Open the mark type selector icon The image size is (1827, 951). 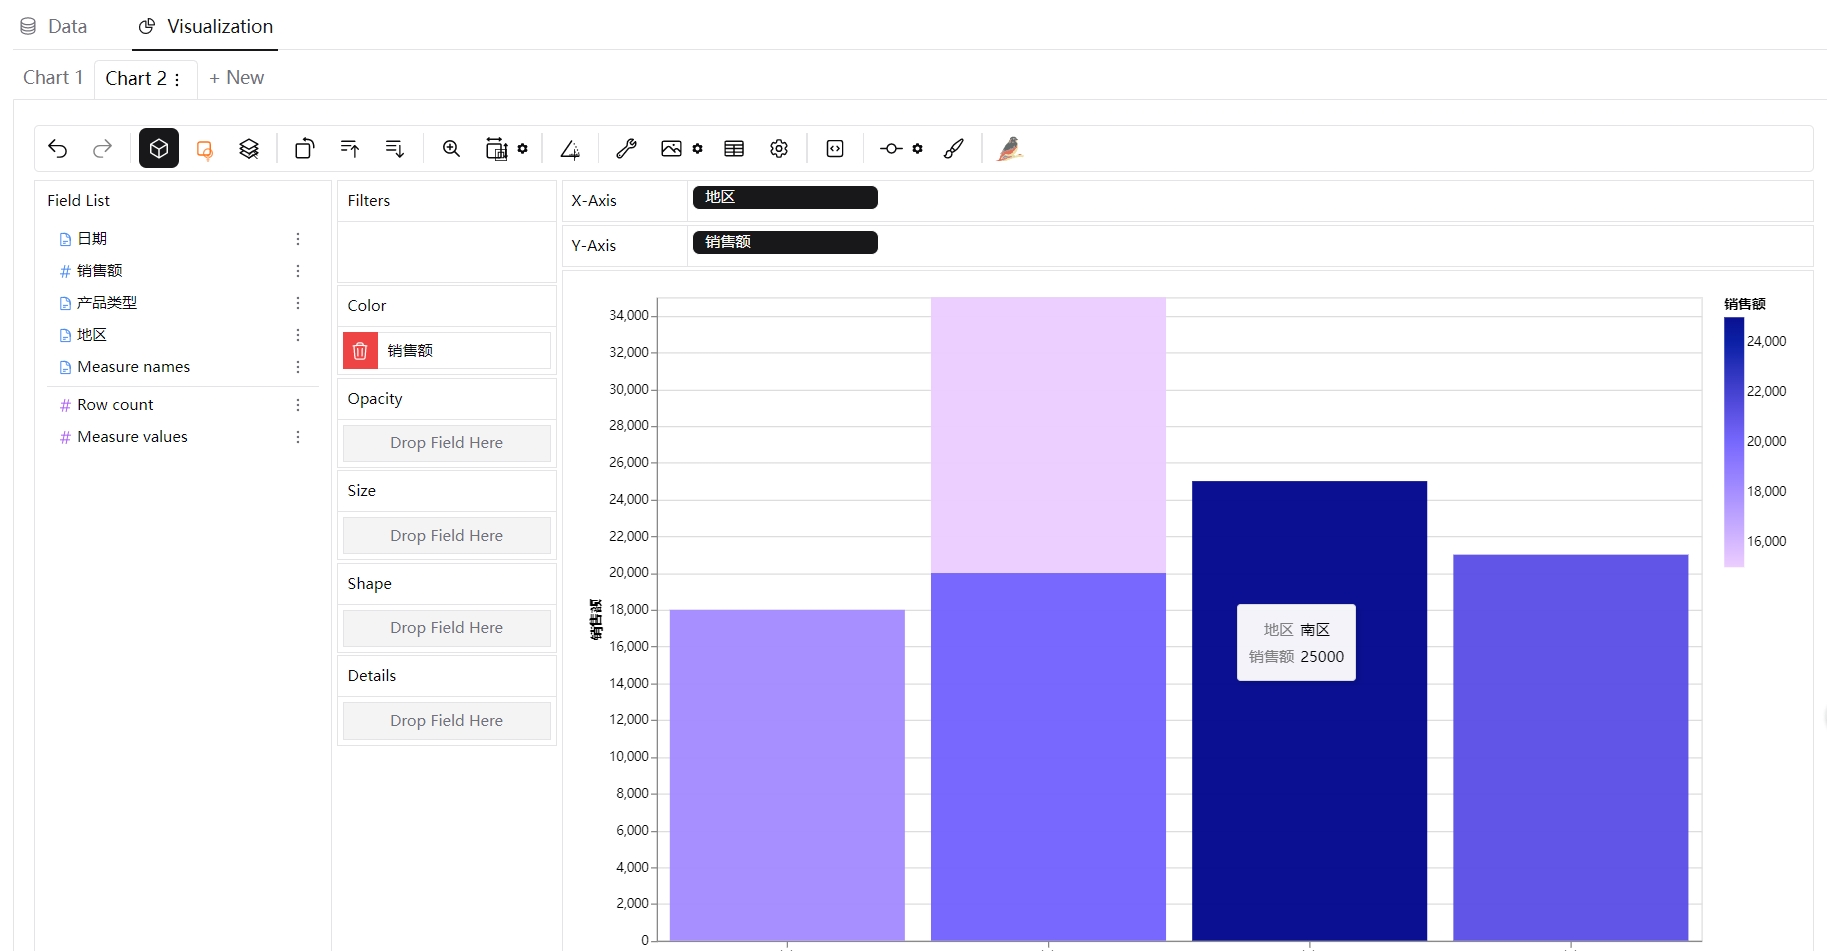click(205, 149)
